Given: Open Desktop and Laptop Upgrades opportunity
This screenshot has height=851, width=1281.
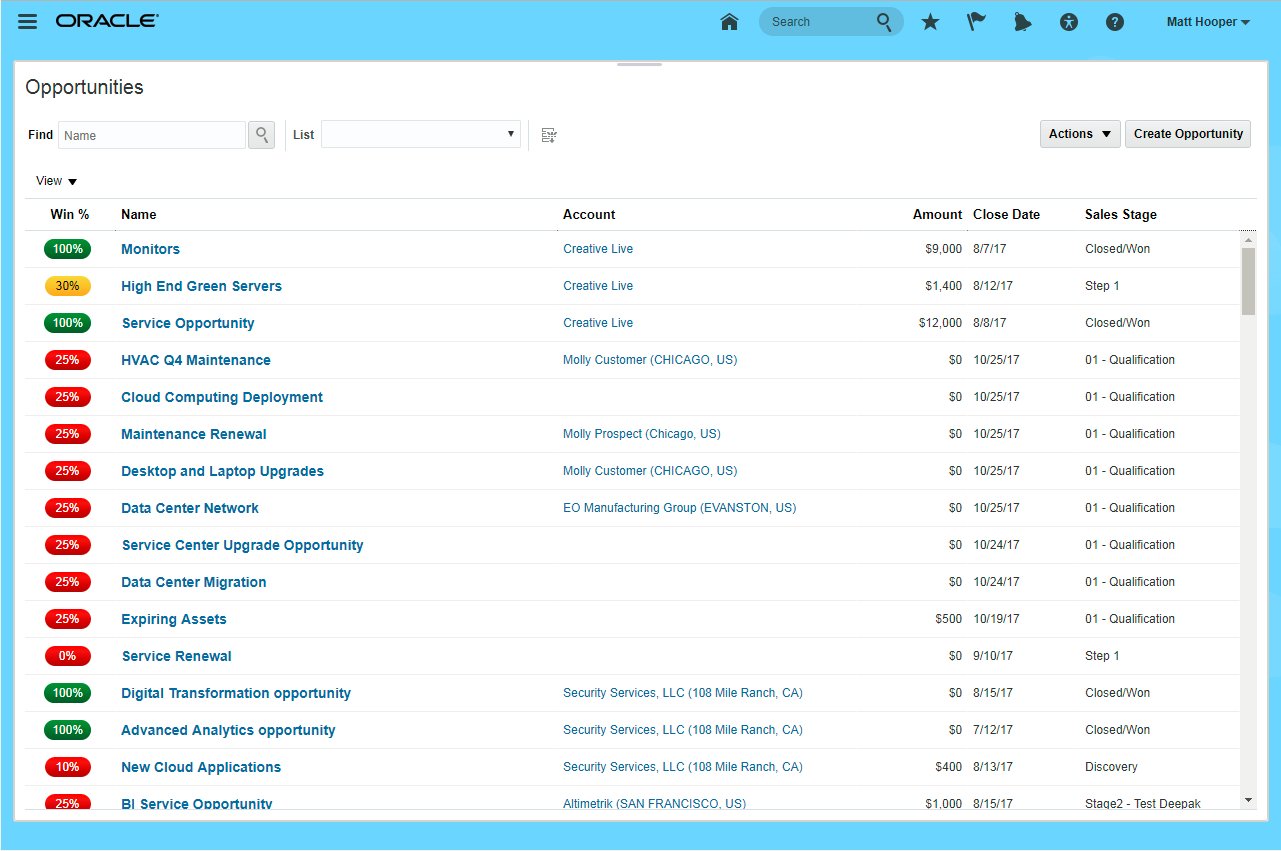Looking at the screenshot, I should [223, 471].
